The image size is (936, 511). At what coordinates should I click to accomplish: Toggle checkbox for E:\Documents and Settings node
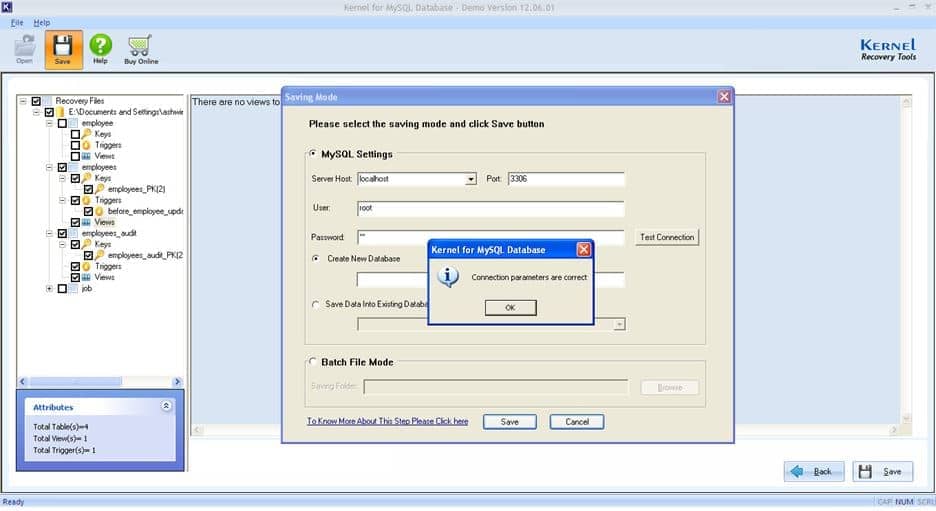(x=49, y=112)
